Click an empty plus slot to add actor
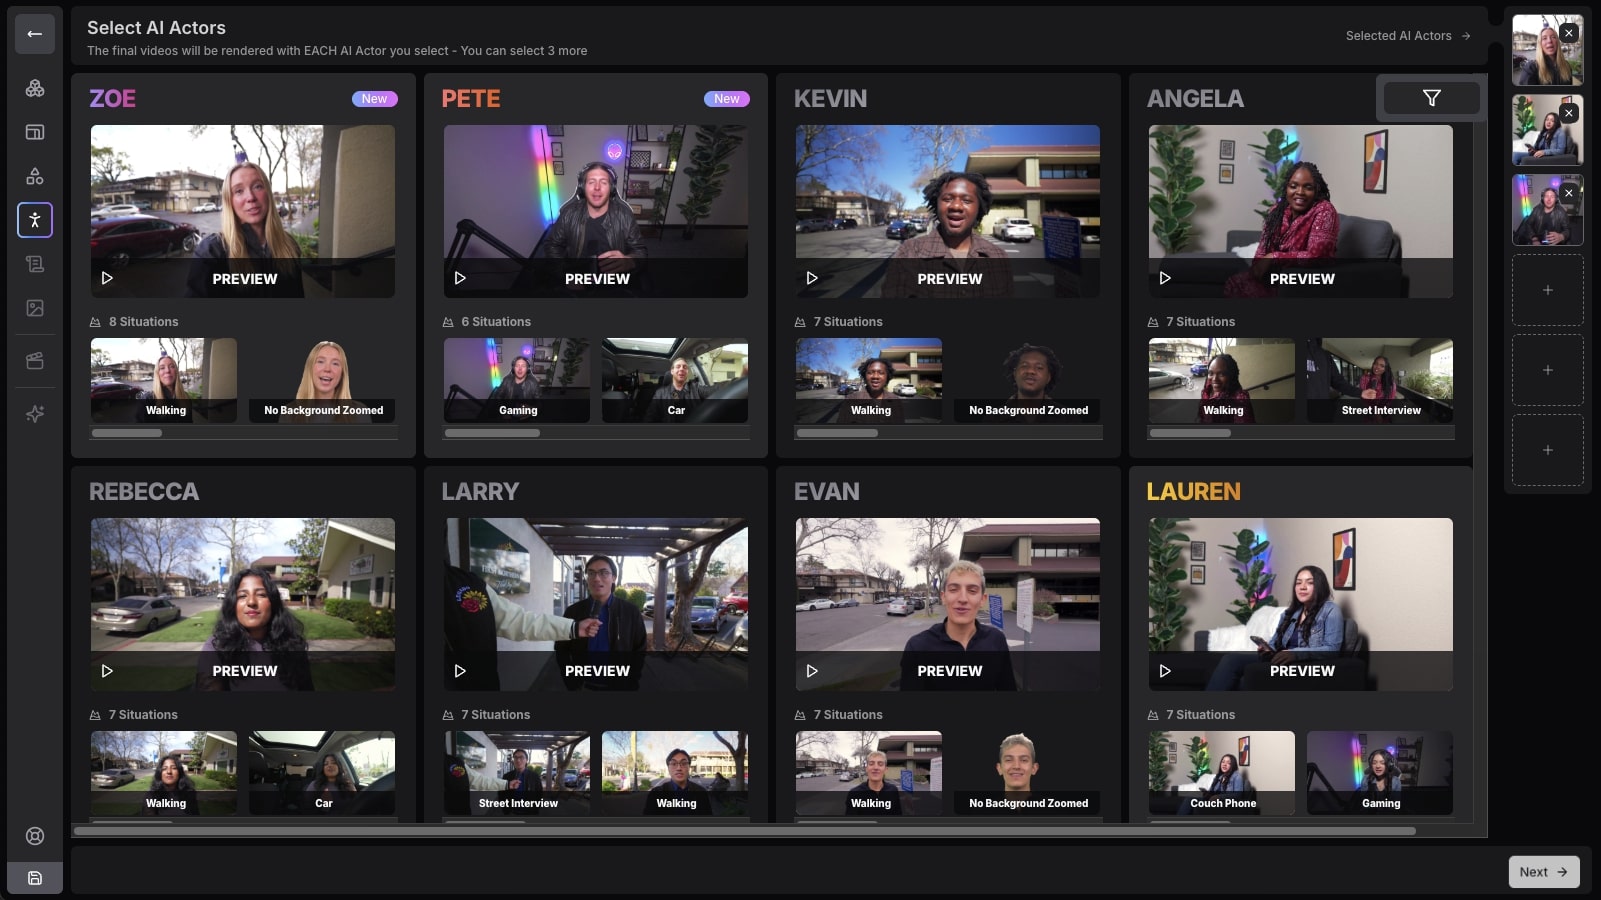 click(x=1547, y=290)
